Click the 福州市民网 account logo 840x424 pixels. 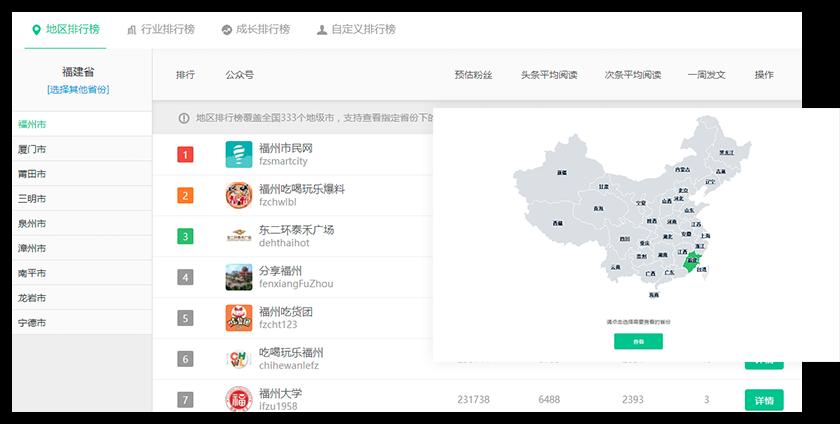[x=239, y=154]
